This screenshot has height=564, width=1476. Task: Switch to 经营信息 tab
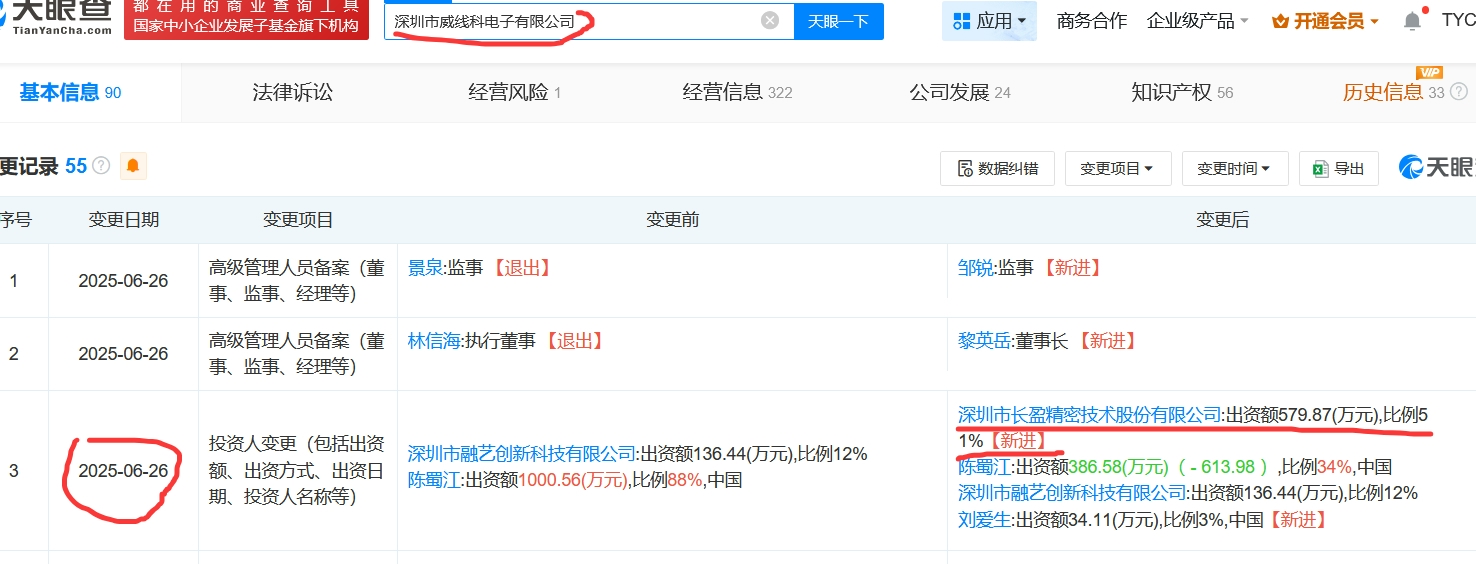tap(737, 93)
